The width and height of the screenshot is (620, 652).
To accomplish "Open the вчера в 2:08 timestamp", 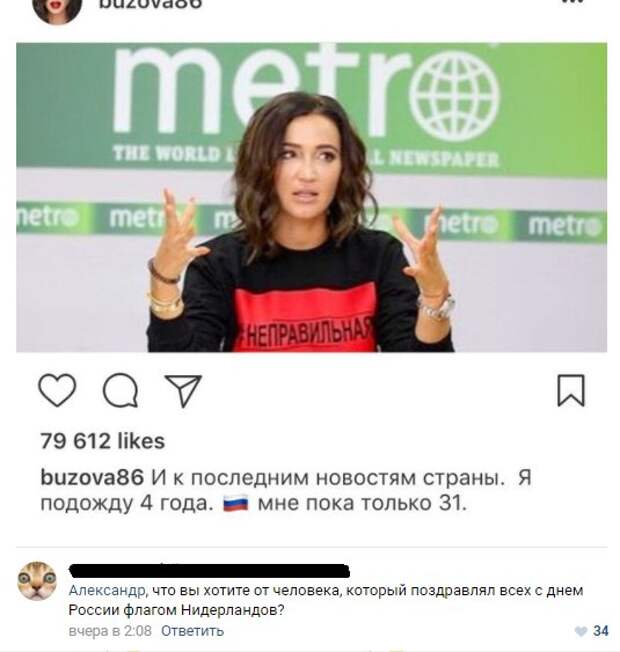I will [110, 631].
